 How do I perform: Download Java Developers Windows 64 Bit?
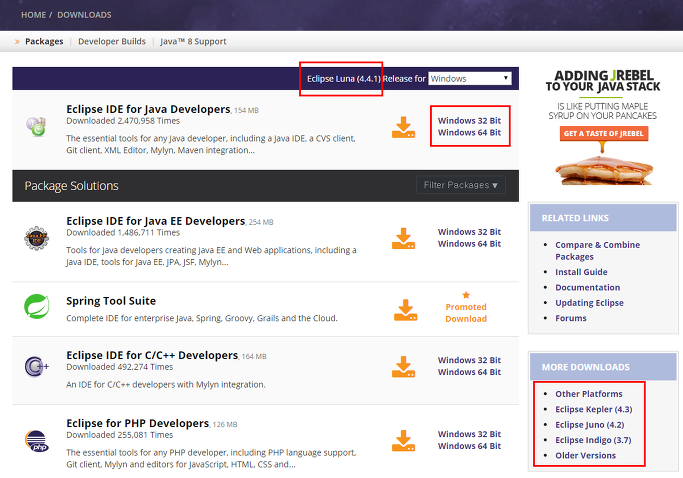point(469,132)
